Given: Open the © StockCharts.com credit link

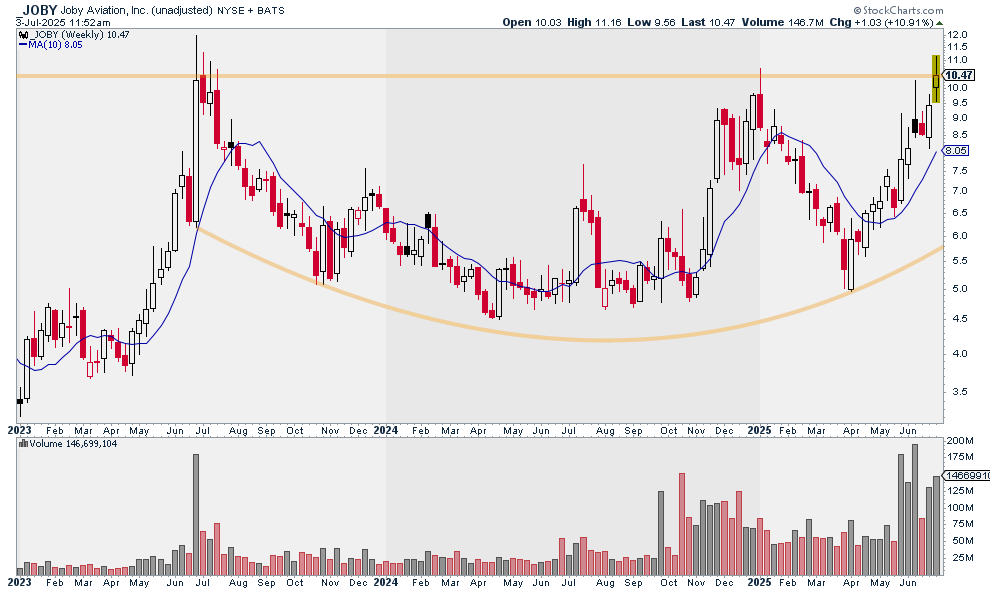Looking at the screenshot, I should [x=898, y=10].
